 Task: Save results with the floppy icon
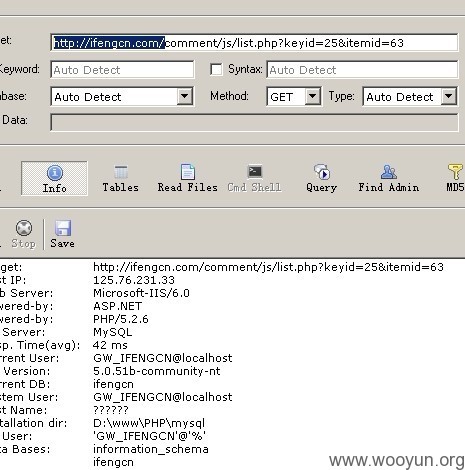pos(62,234)
